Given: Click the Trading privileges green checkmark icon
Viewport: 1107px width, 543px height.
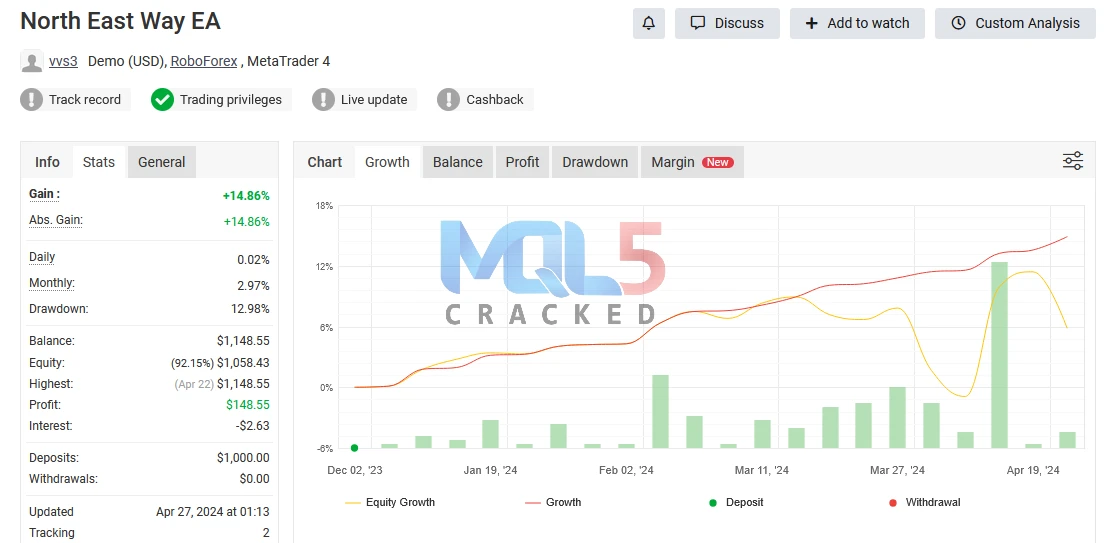Looking at the screenshot, I should click(162, 99).
